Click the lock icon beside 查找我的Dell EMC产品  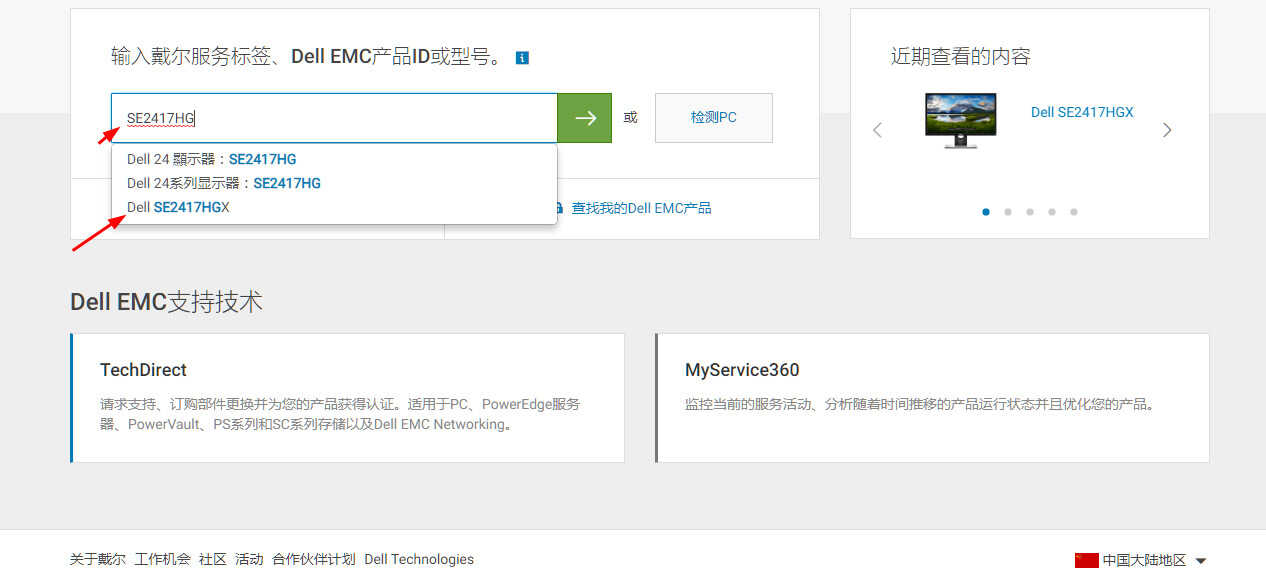pos(558,208)
